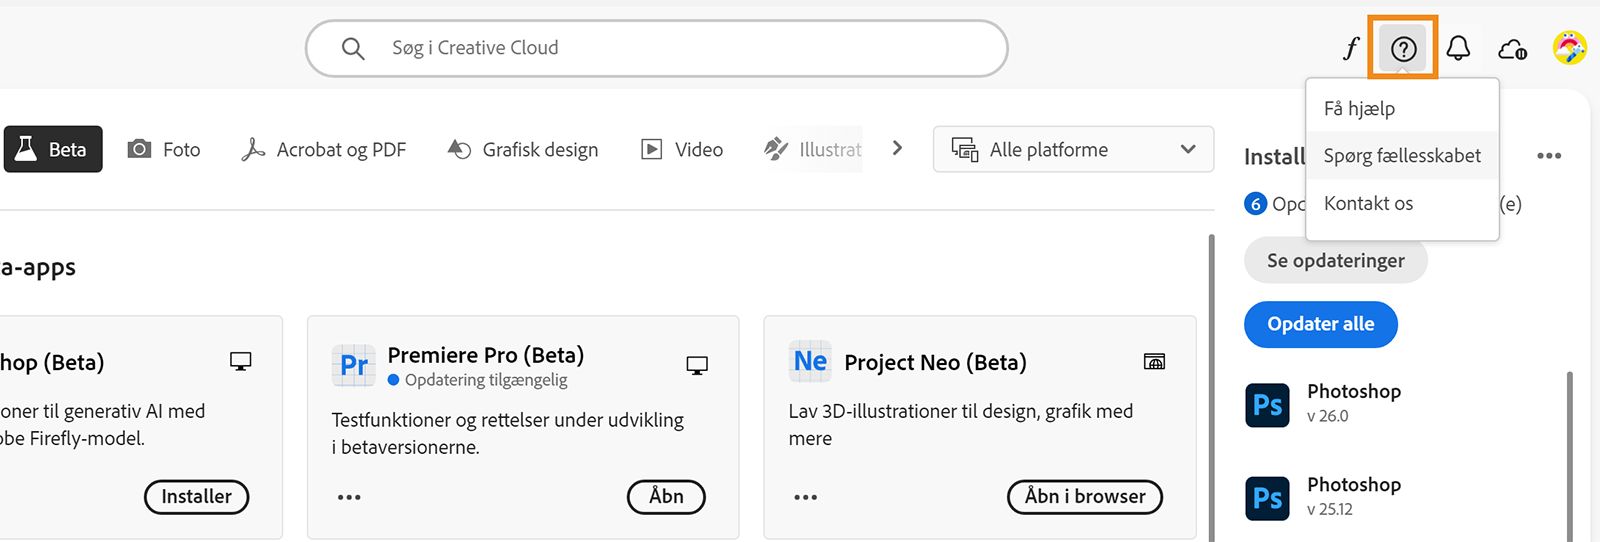The image size is (1600, 542).
Task: Click the installed apps panel scrollbar
Action: click(x=1569, y=456)
